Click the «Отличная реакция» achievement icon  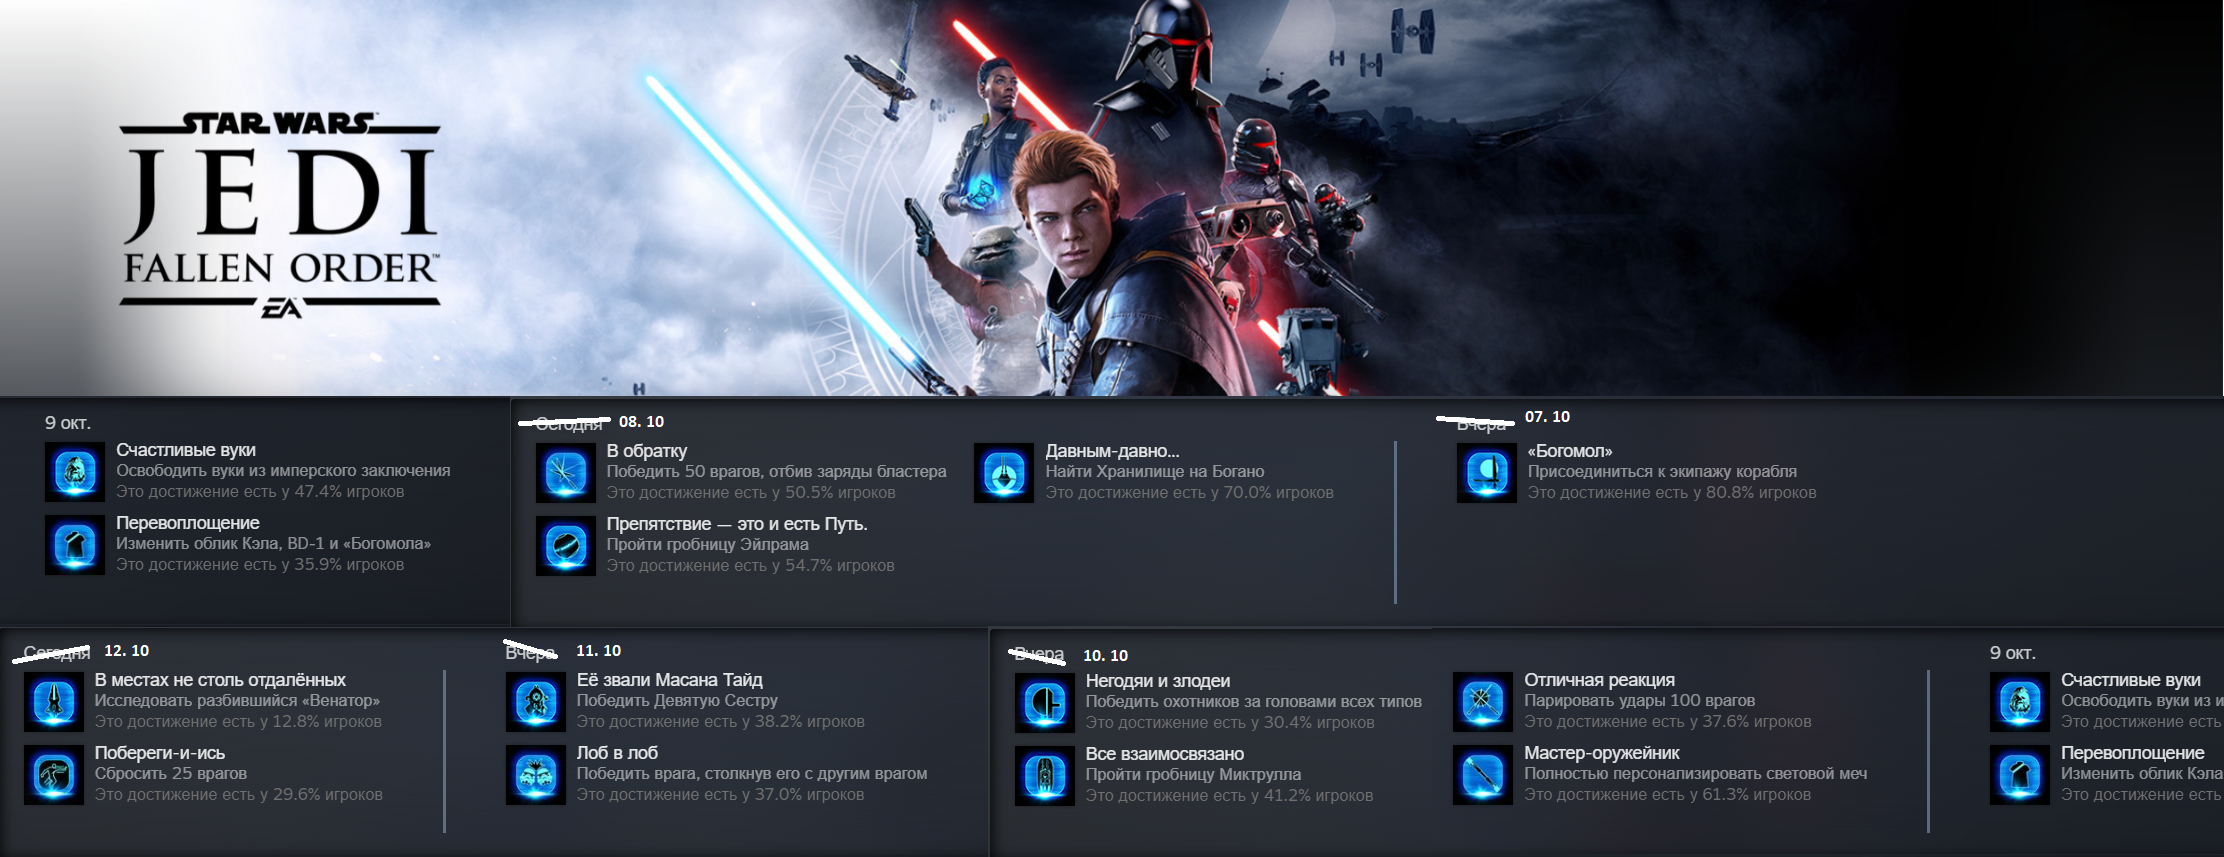point(1483,702)
